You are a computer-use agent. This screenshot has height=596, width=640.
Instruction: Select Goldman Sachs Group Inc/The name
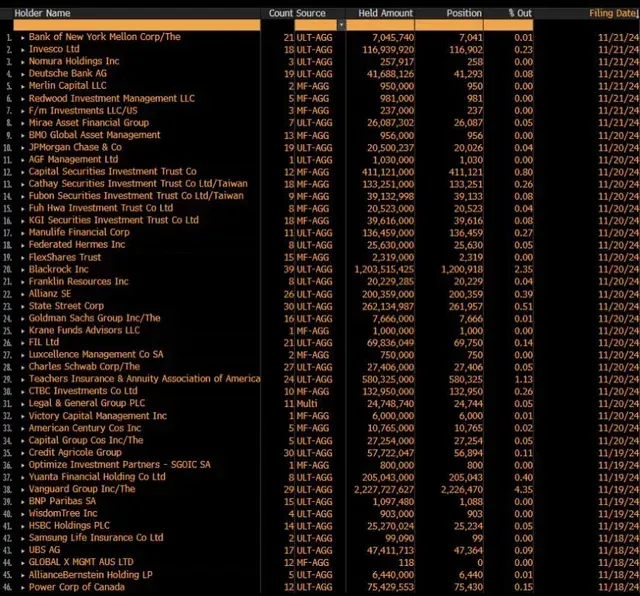coord(94,318)
